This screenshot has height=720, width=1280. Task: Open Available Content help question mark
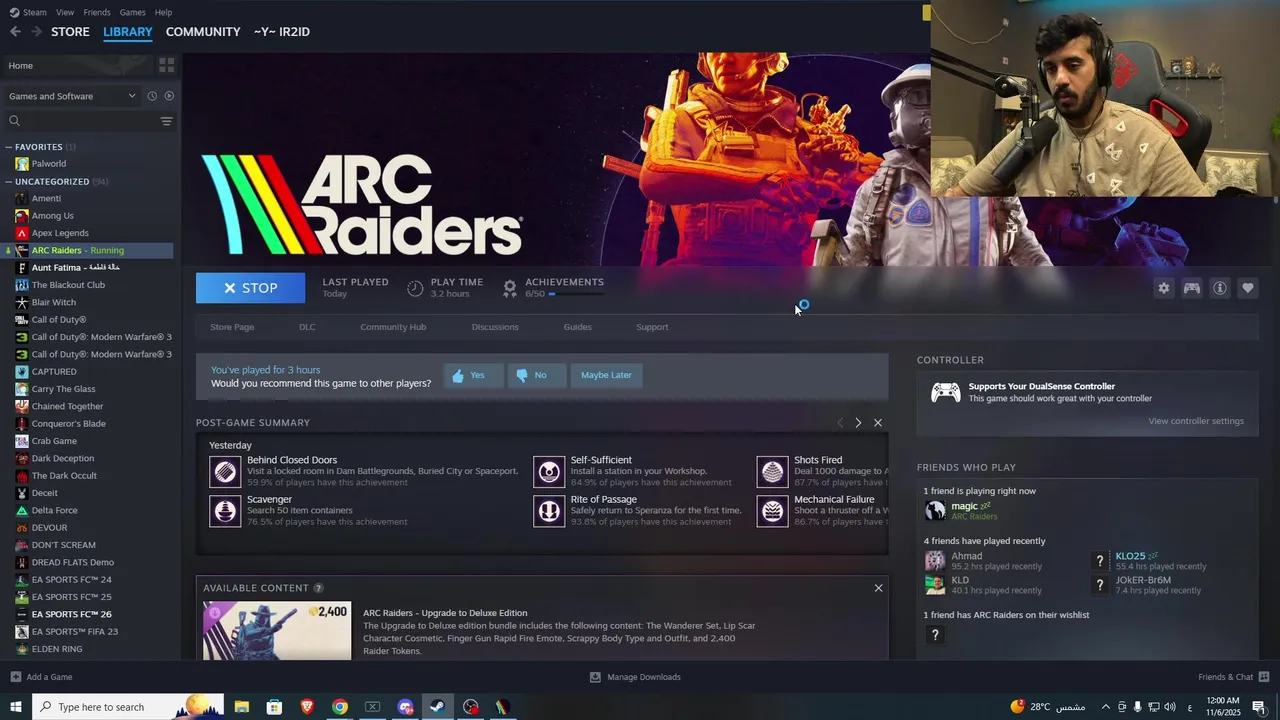(319, 588)
